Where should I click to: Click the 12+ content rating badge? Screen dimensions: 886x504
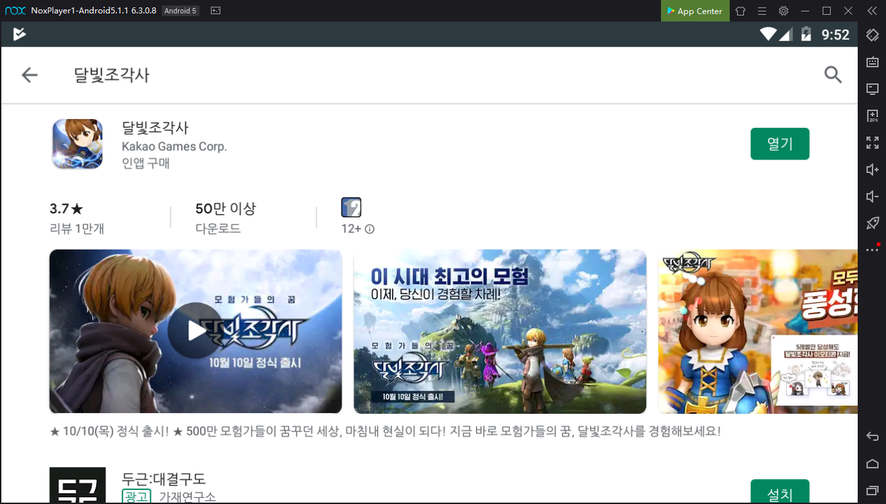pos(351,207)
